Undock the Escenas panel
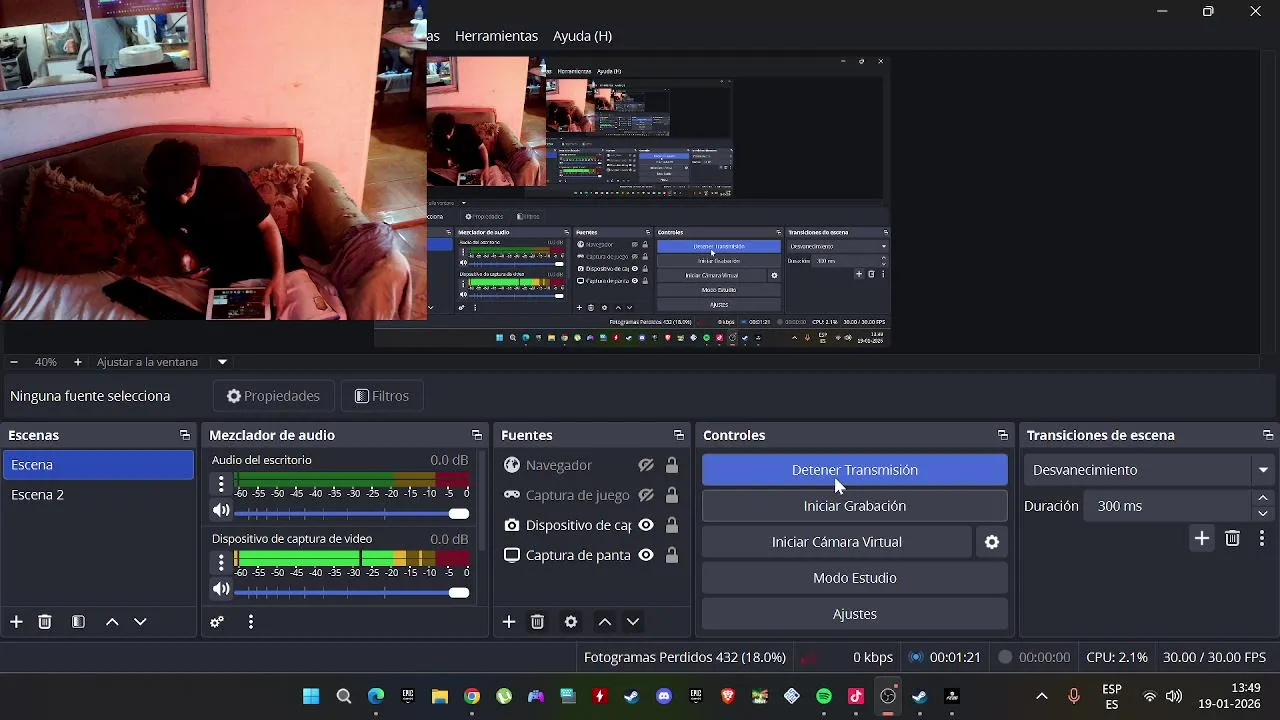The height and width of the screenshot is (720, 1280). click(184, 435)
